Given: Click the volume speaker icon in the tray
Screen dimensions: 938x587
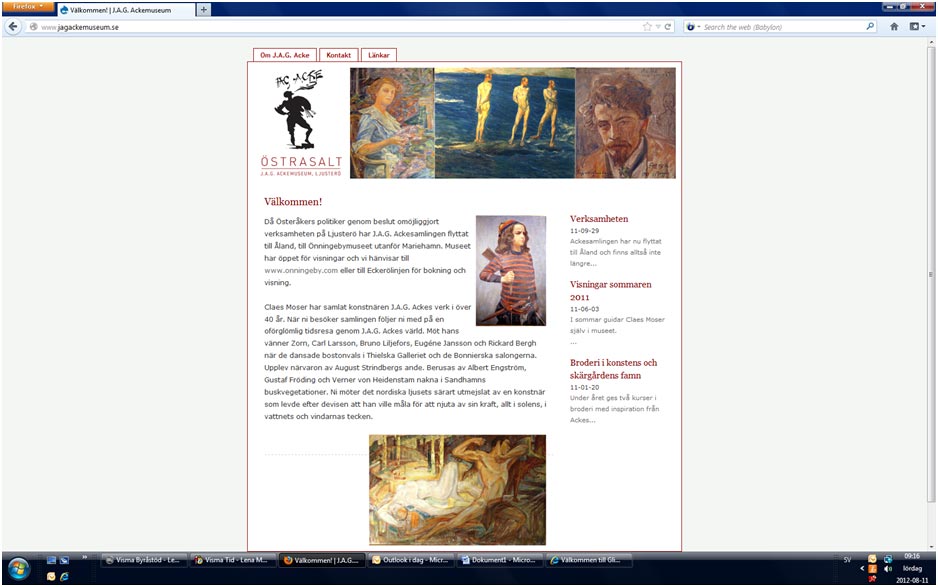Looking at the screenshot, I should [x=888, y=568].
